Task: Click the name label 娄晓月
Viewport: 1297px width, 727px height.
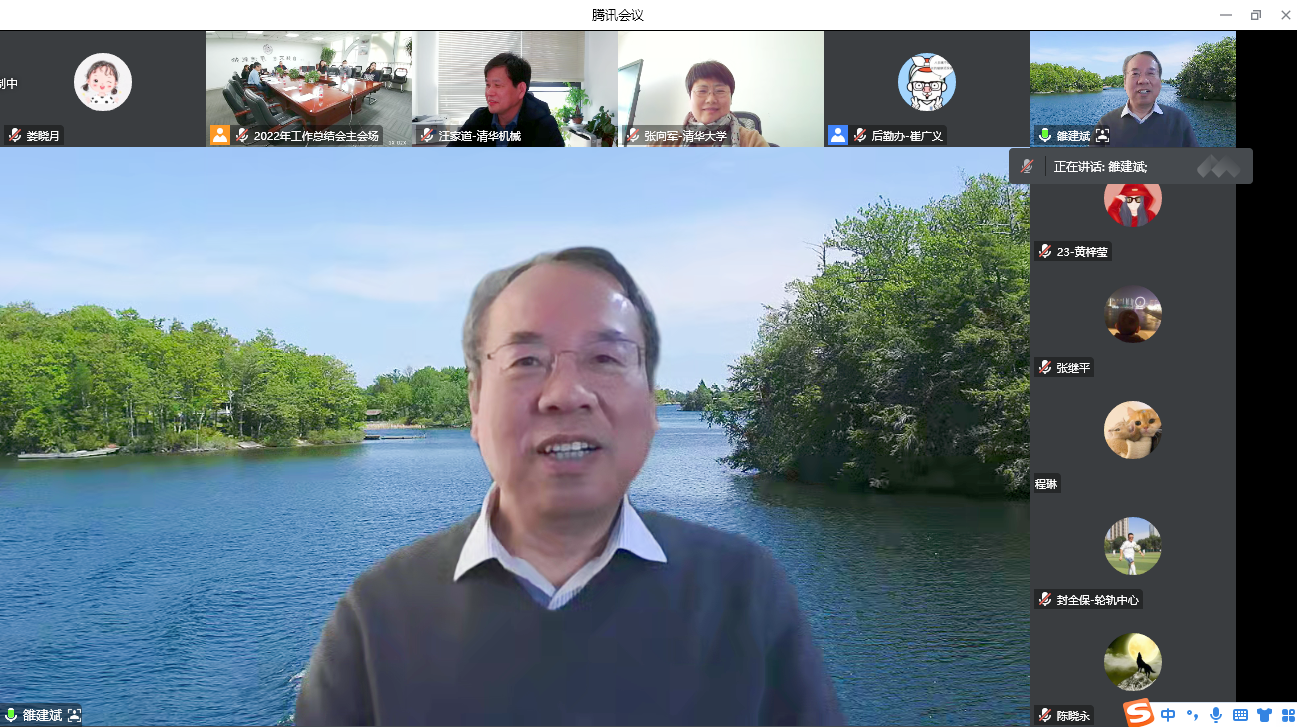Action: pyautogui.click(x=44, y=136)
